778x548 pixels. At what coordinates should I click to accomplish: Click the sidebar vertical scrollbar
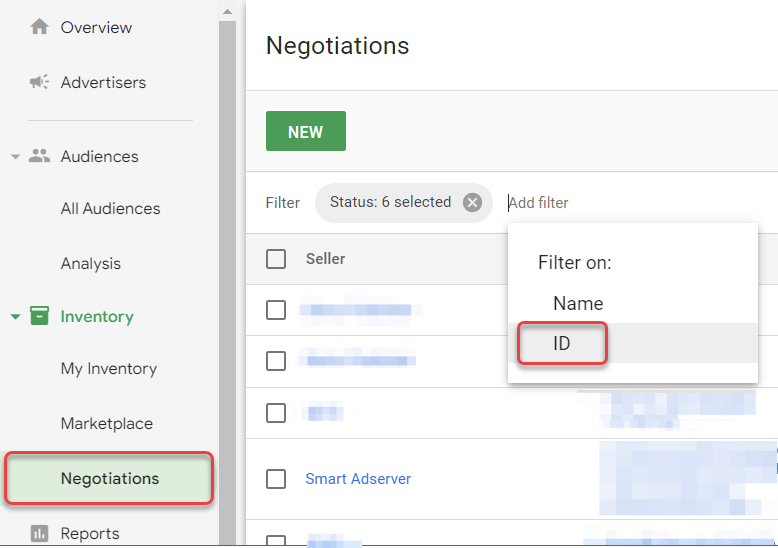[x=227, y=270]
